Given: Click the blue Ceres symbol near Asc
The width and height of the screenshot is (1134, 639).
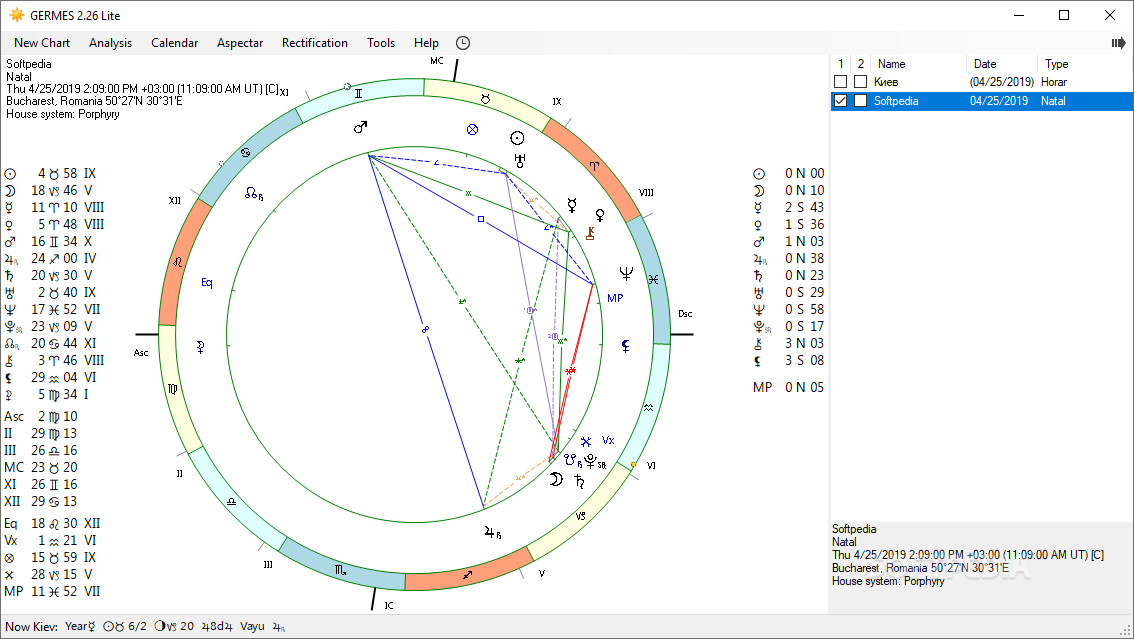Looking at the screenshot, I should pyautogui.click(x=200, y=348).
